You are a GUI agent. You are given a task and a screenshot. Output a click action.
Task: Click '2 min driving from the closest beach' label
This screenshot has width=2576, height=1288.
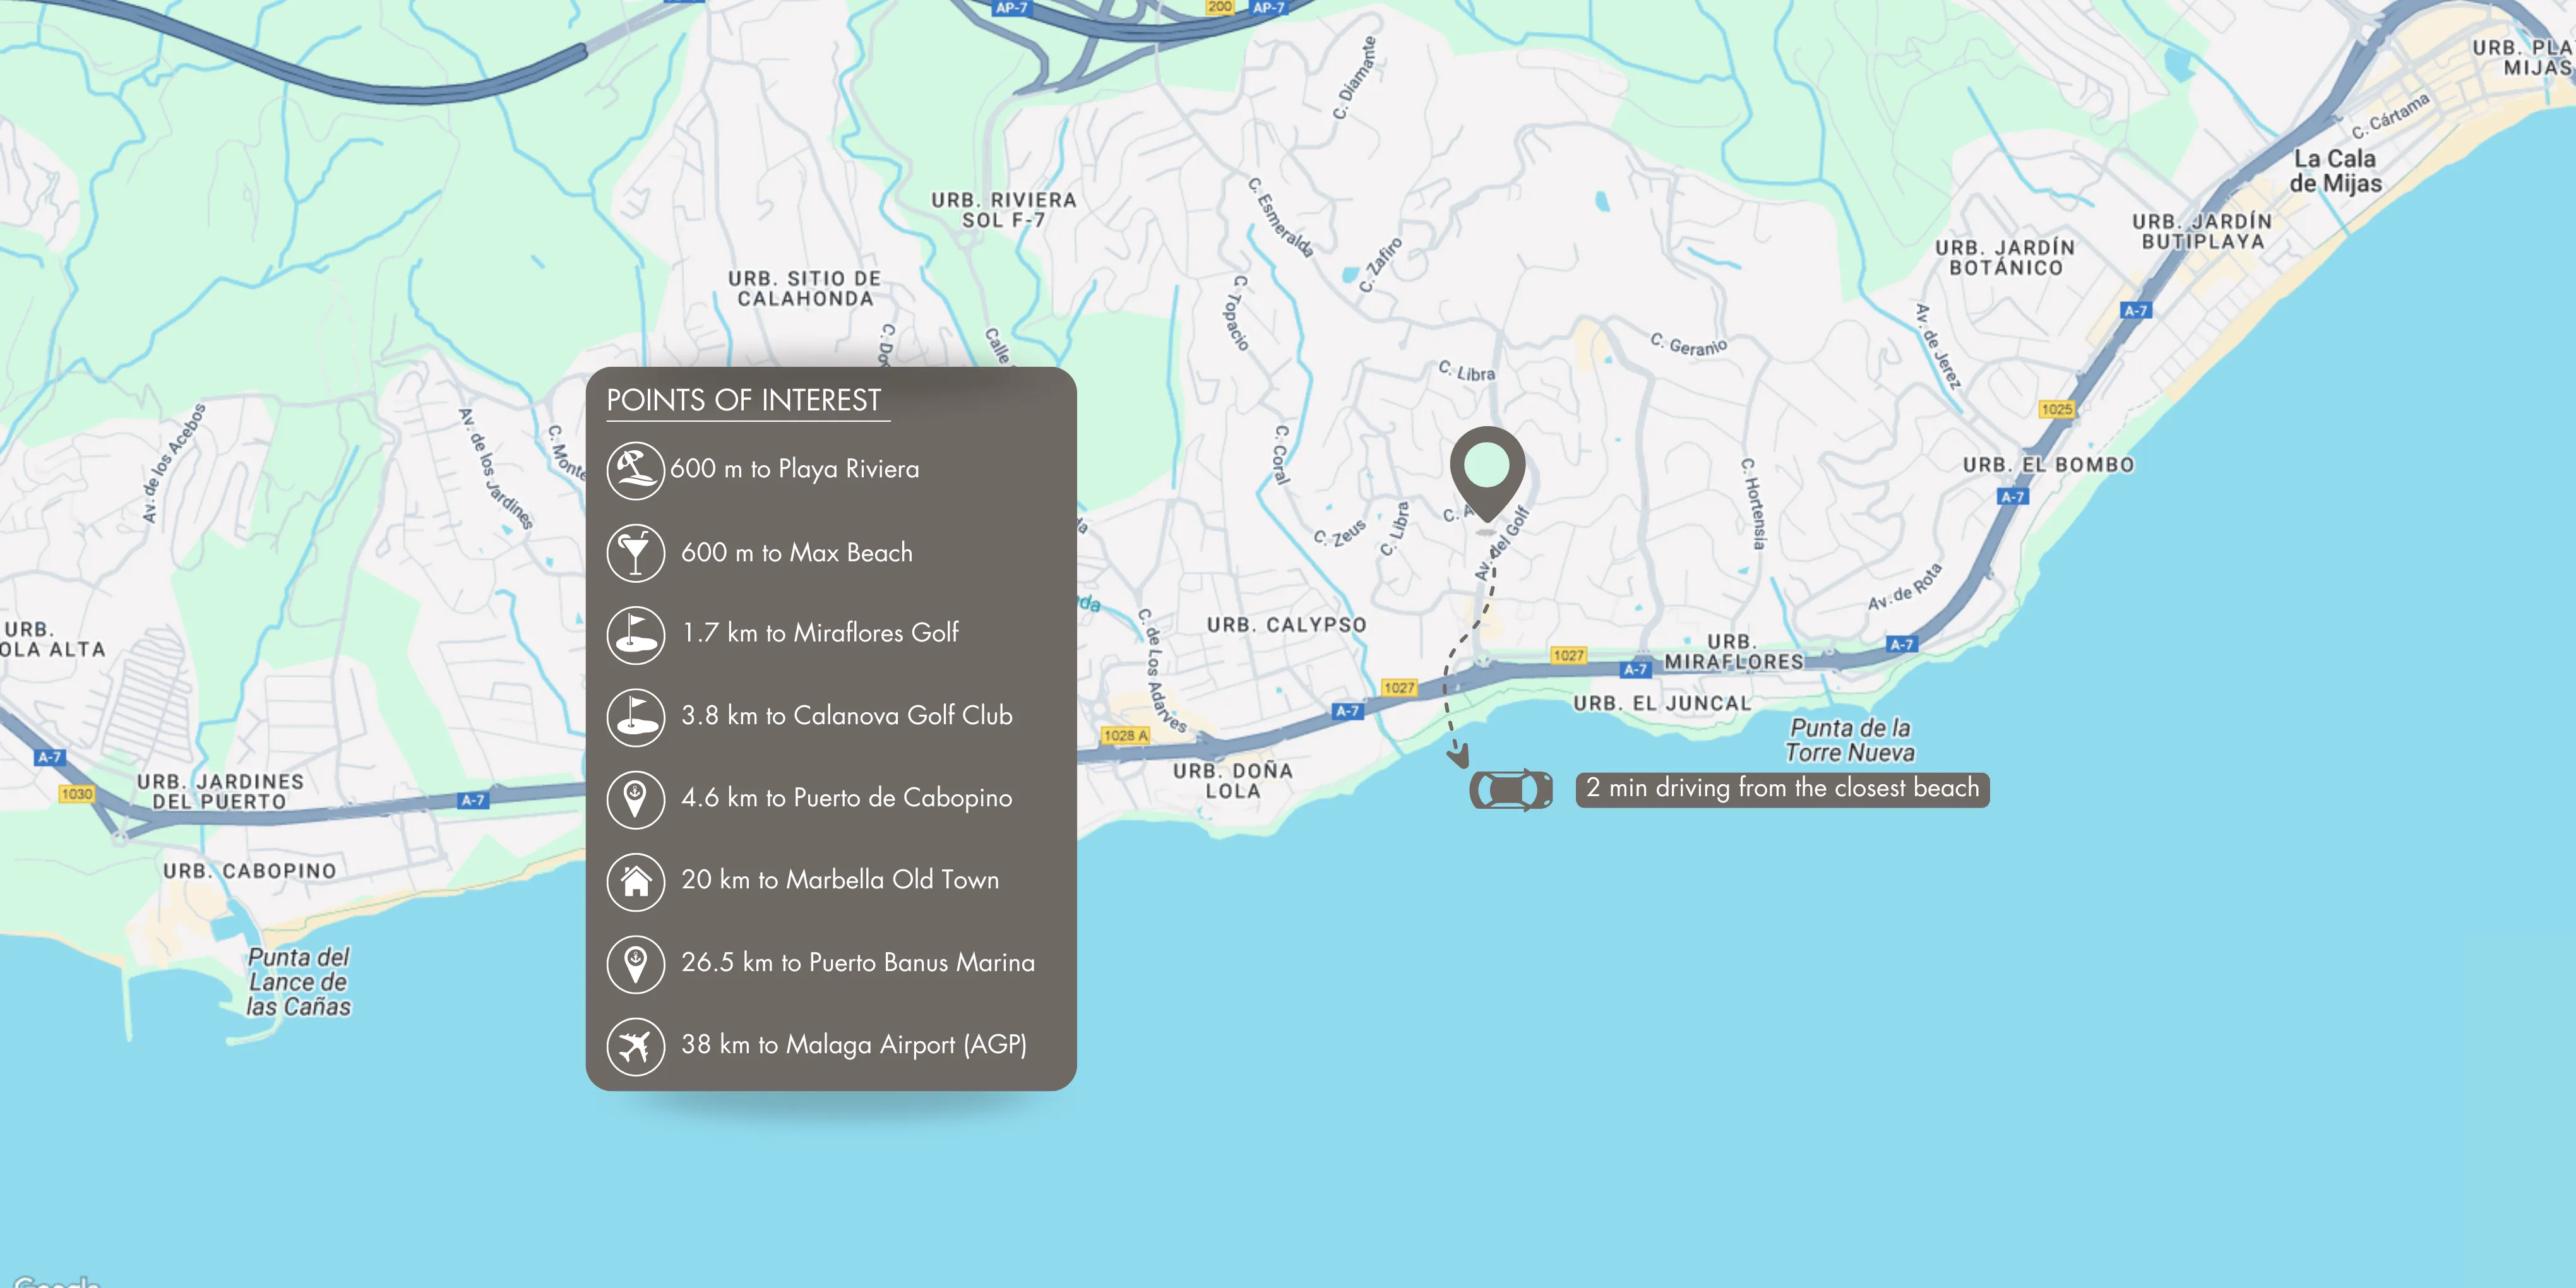(x=1782, y=789)
